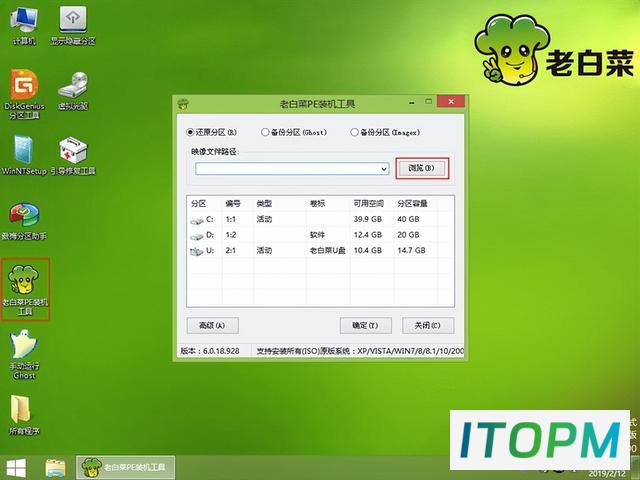Launch DiskGenius 分区工具 icon

[24, 95]
